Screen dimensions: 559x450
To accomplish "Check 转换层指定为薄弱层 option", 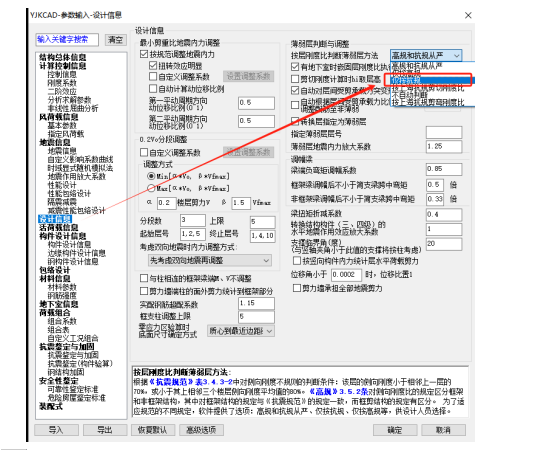I will [295, 121].
